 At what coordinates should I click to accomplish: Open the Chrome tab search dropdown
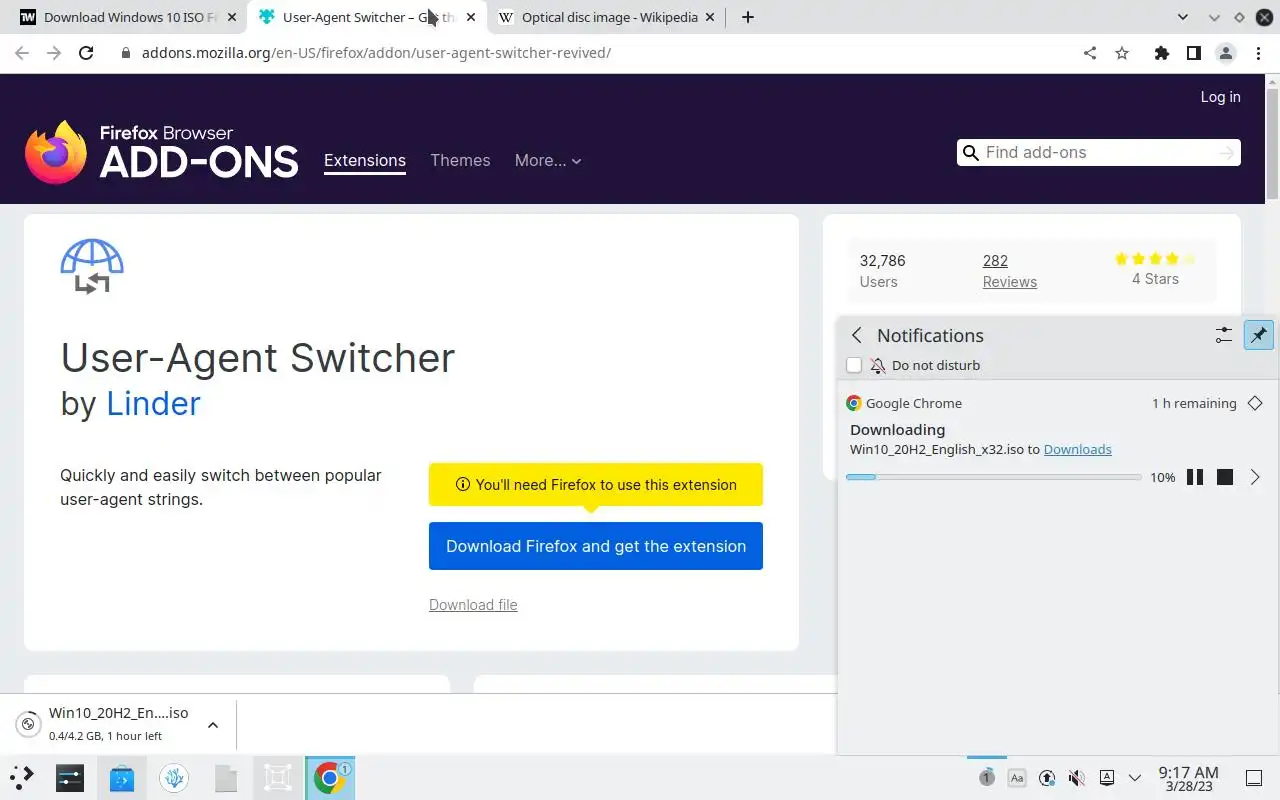[1183, 17]
